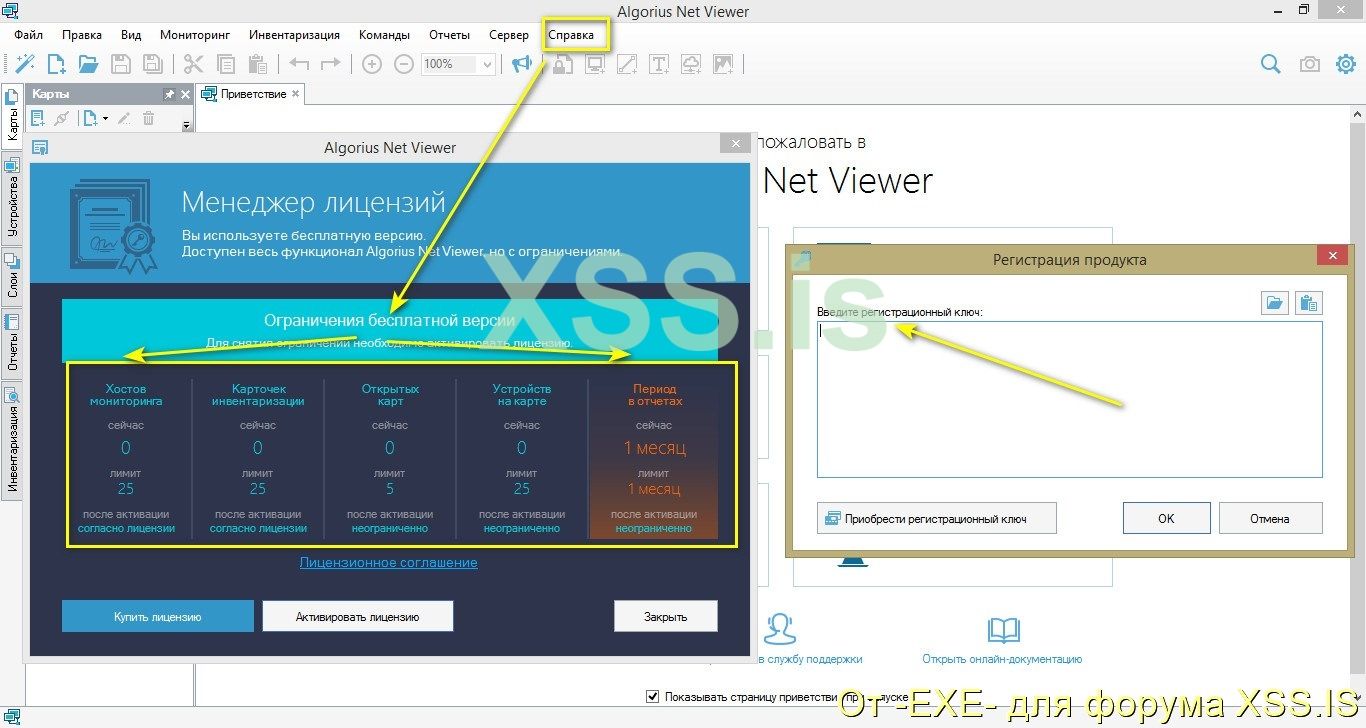Open the Открыть онлайн-документацию link
Screen dimensions: 1366x728
coord(1002,659)
